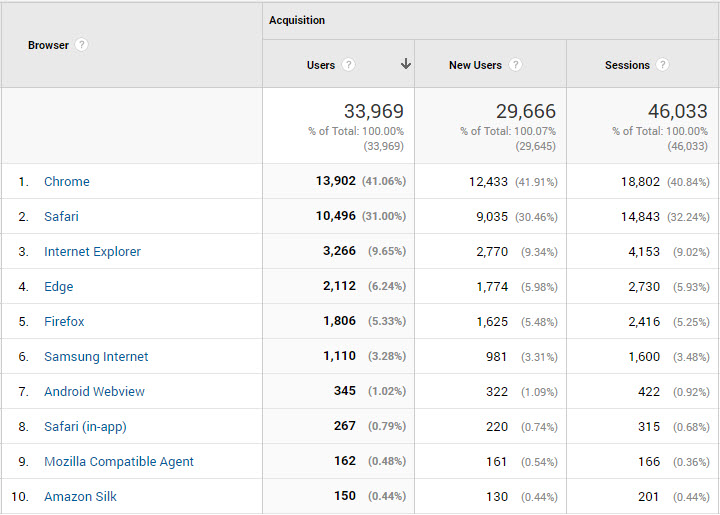Select Chrome new users value 12,433
Screen dimensions: 720x515
pos(488,182)
